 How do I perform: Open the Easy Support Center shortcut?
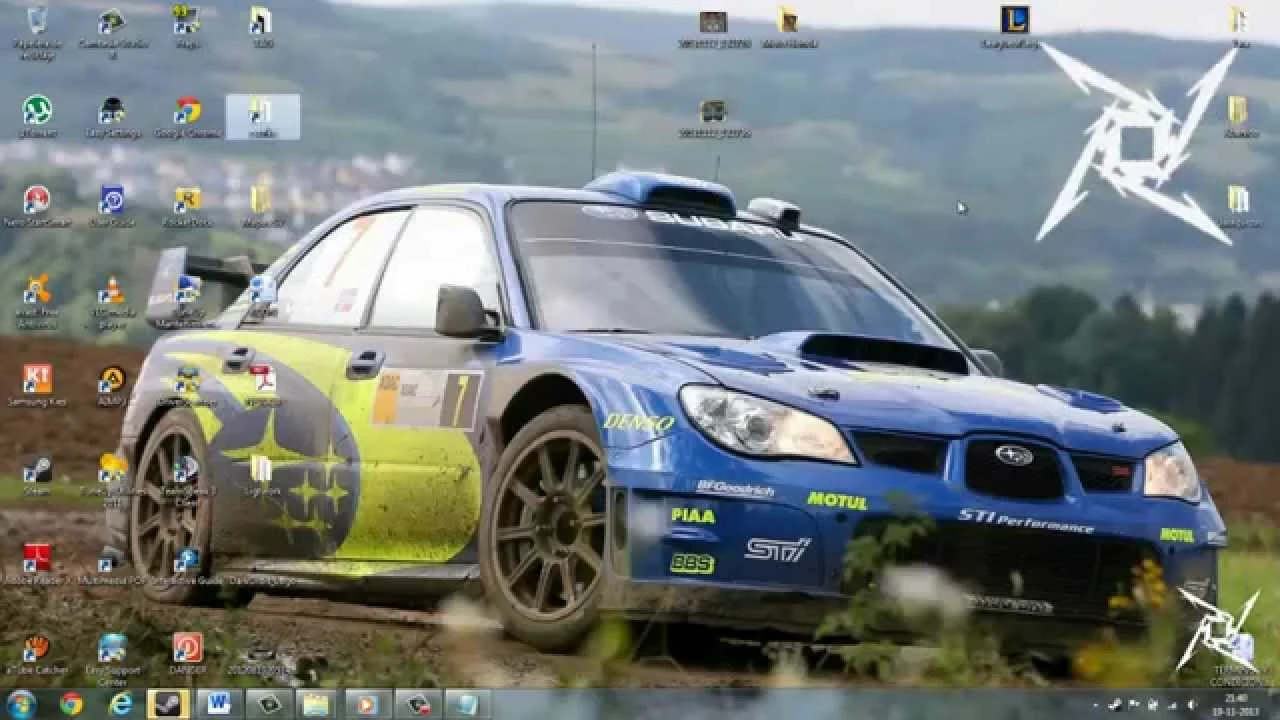(x=112, y=658)
